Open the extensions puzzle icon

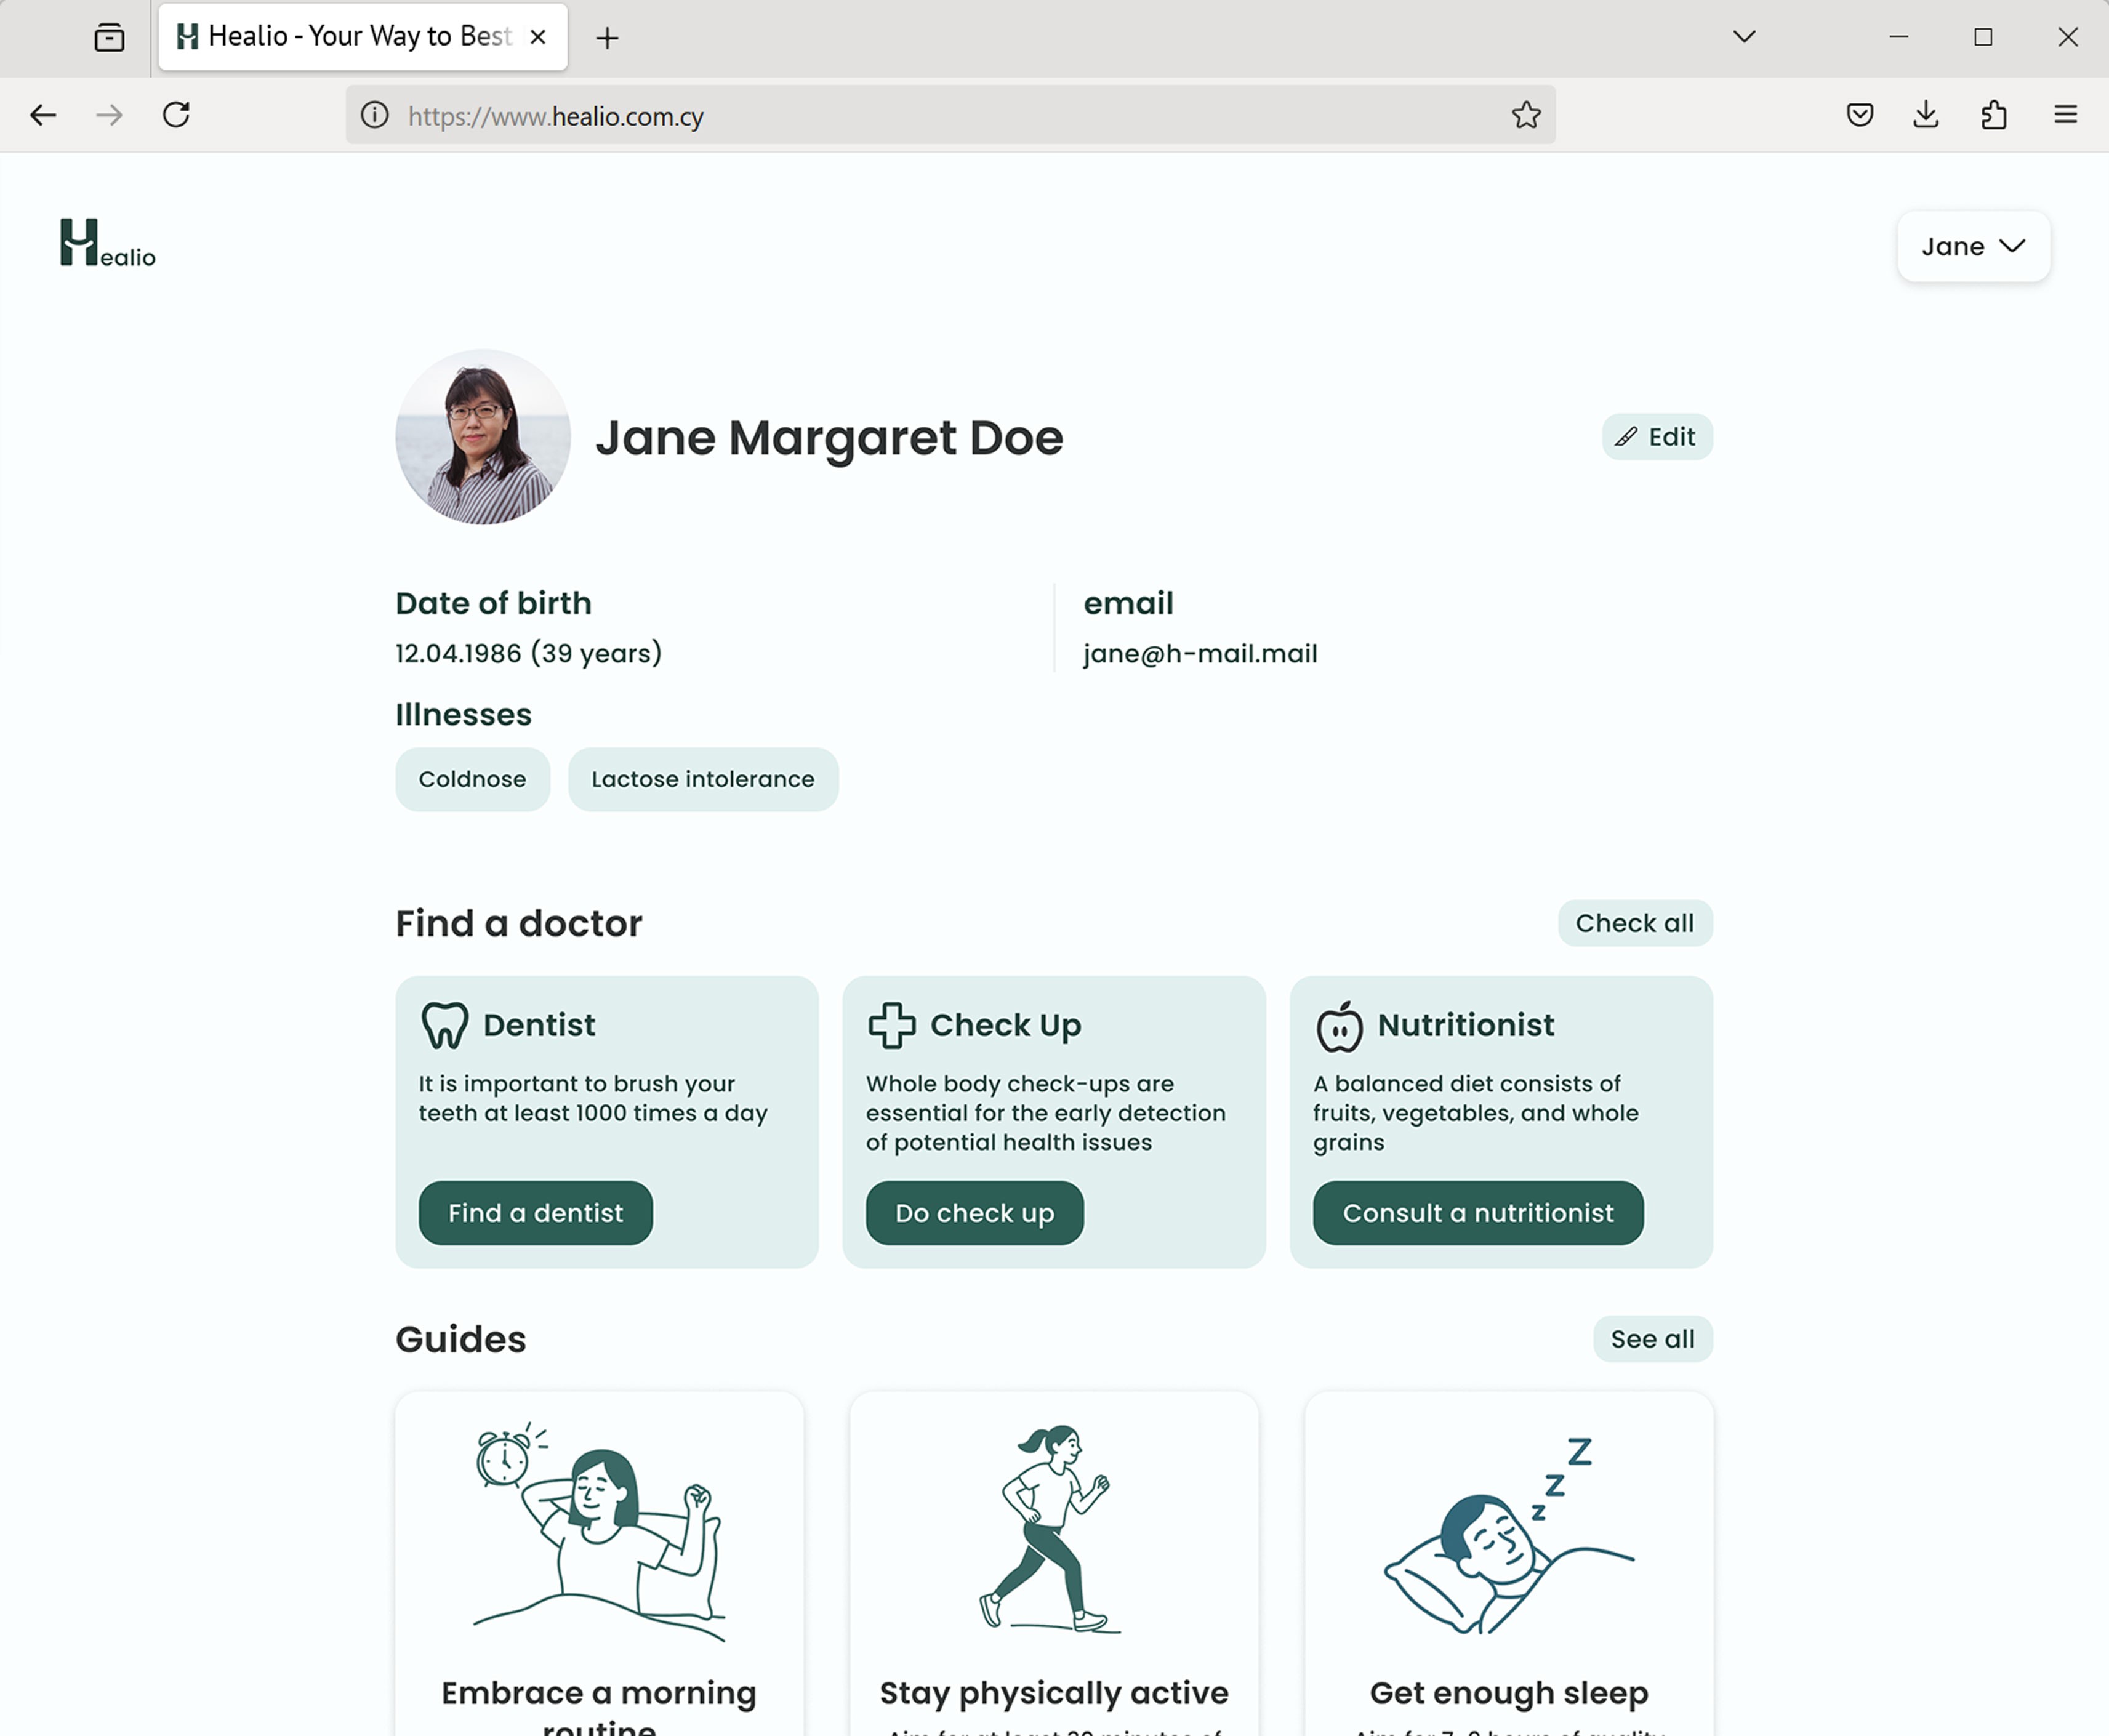[x=1993, y=115]
